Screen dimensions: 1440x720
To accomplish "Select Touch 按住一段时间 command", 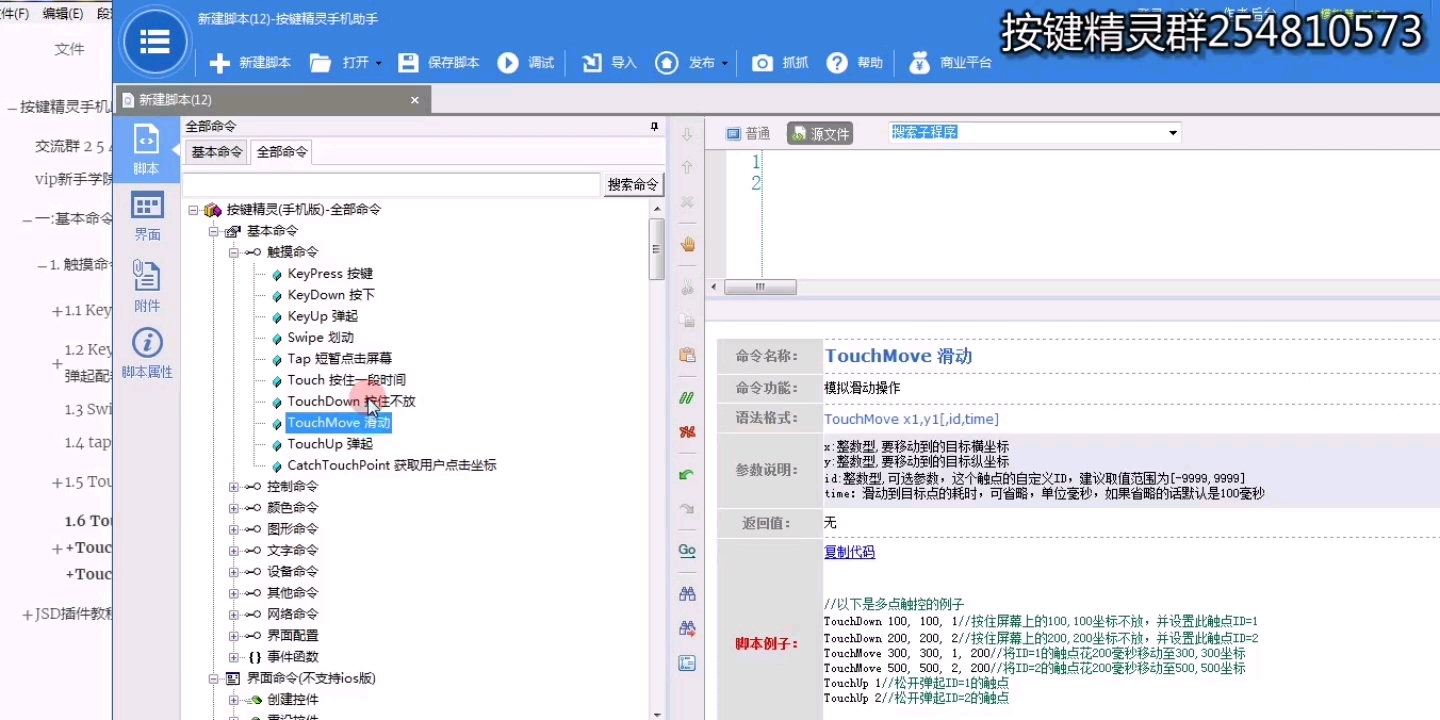I will 346,380.
